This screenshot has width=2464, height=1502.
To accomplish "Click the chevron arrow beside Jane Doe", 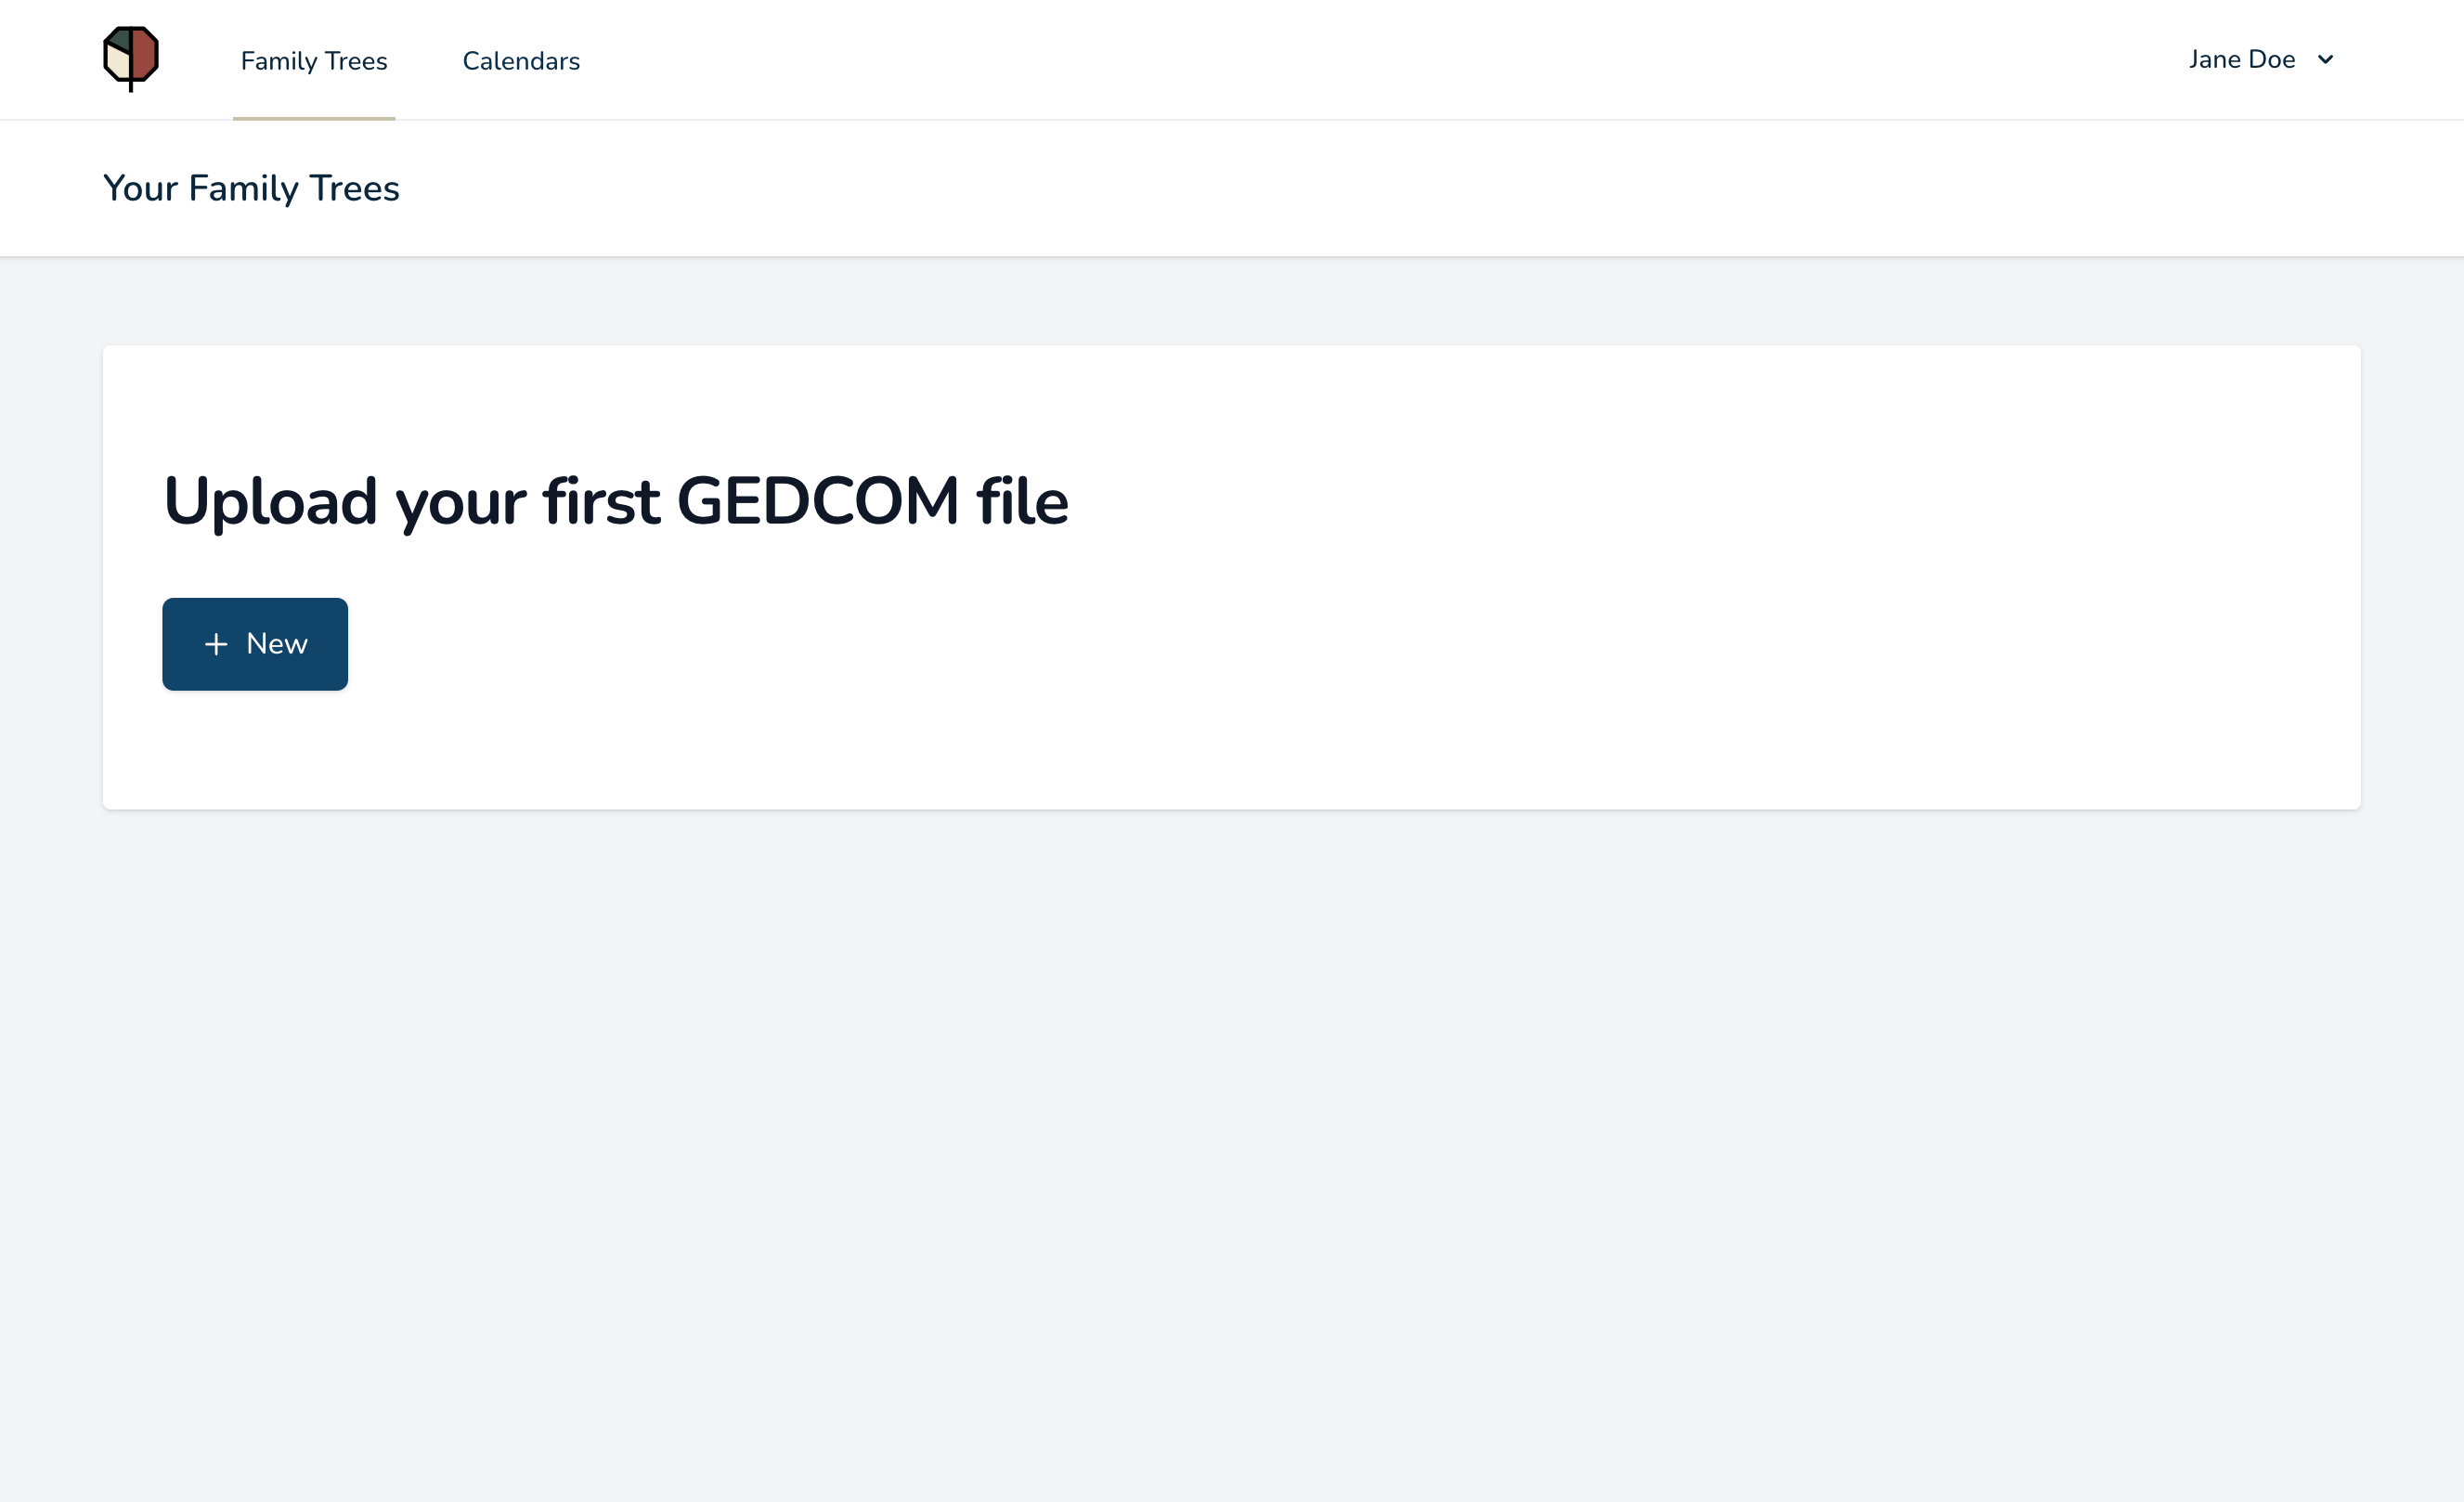I will click(x=2325, y=60).
